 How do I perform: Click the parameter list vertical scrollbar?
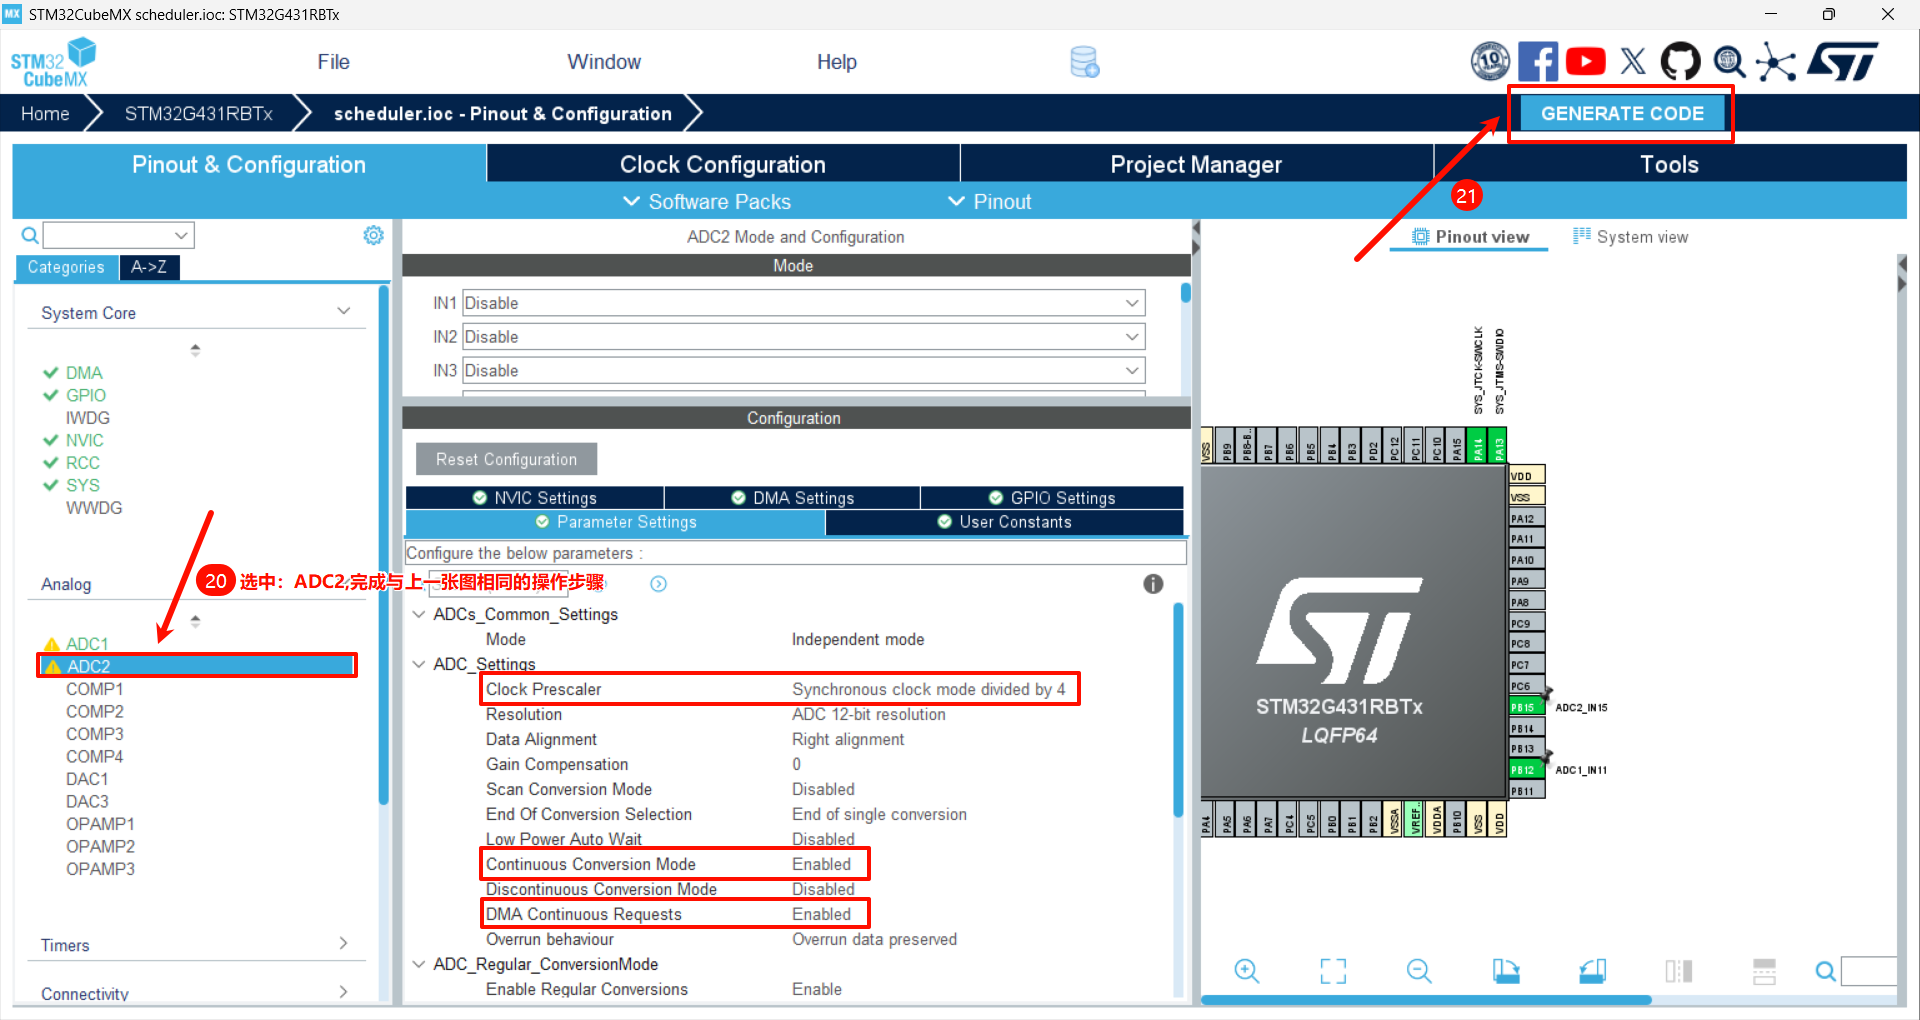(1178, 710)
